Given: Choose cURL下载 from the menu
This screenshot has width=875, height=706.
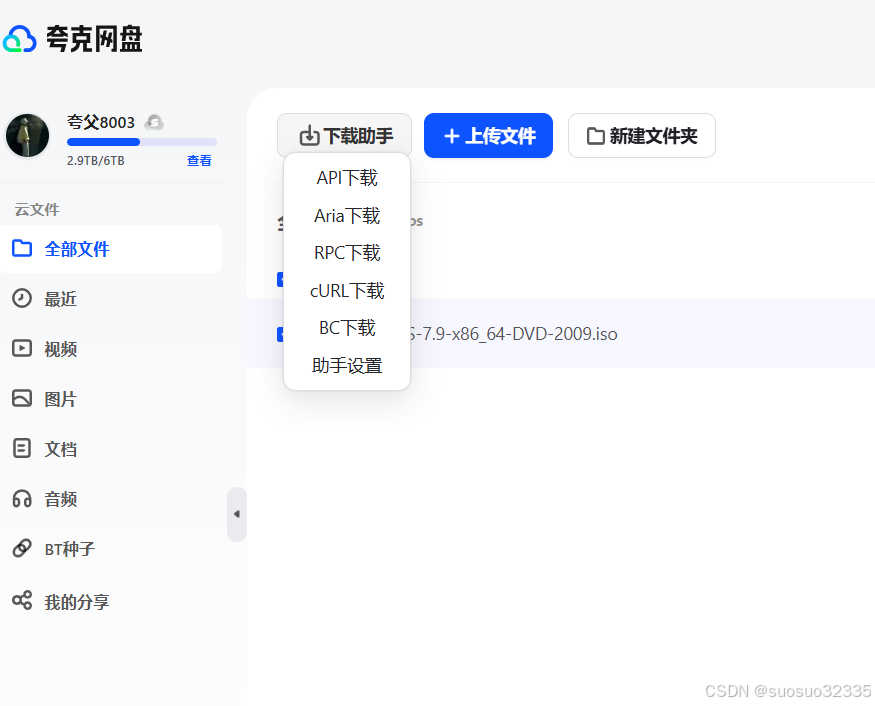Looking at the screenshot, I should [x=347, y=291].
